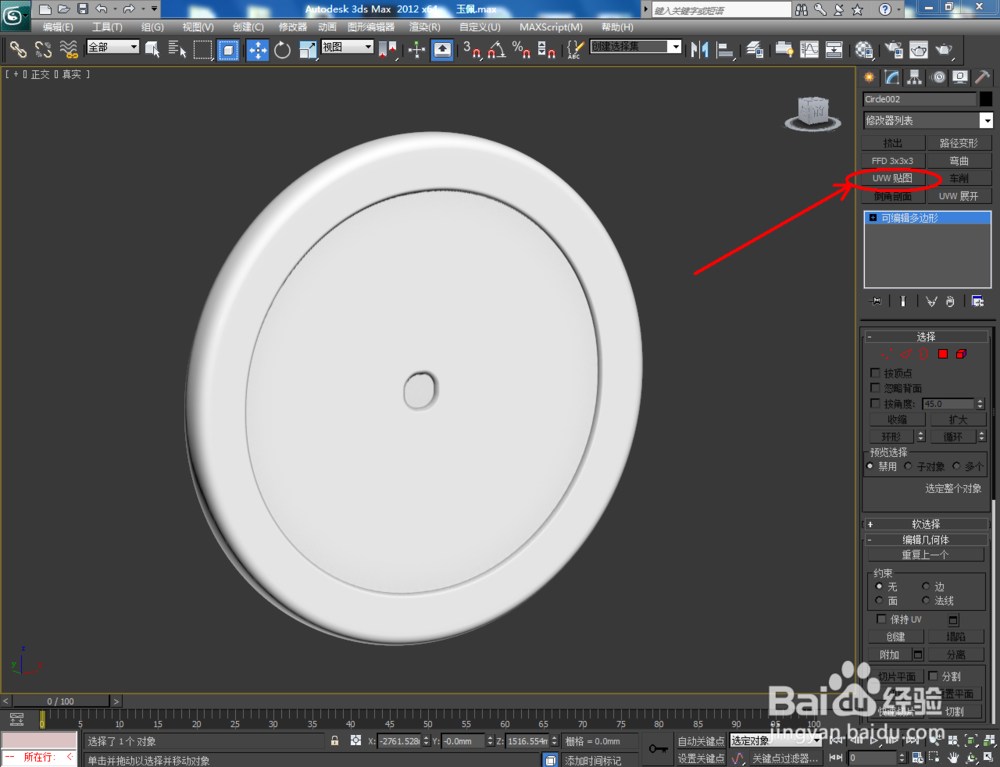Click the Mirror tool icon

(700, 50)
